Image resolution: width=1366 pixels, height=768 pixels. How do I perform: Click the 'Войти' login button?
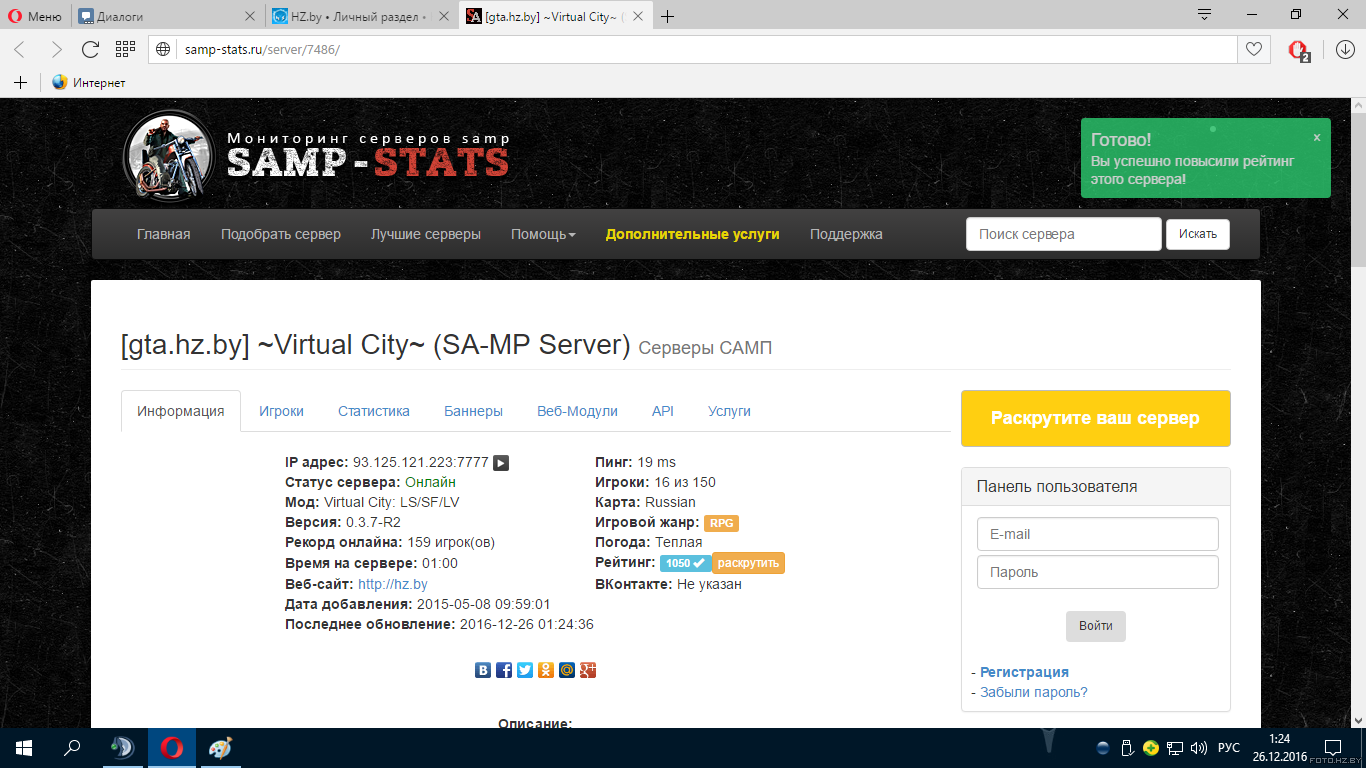tap(1096, 626)
